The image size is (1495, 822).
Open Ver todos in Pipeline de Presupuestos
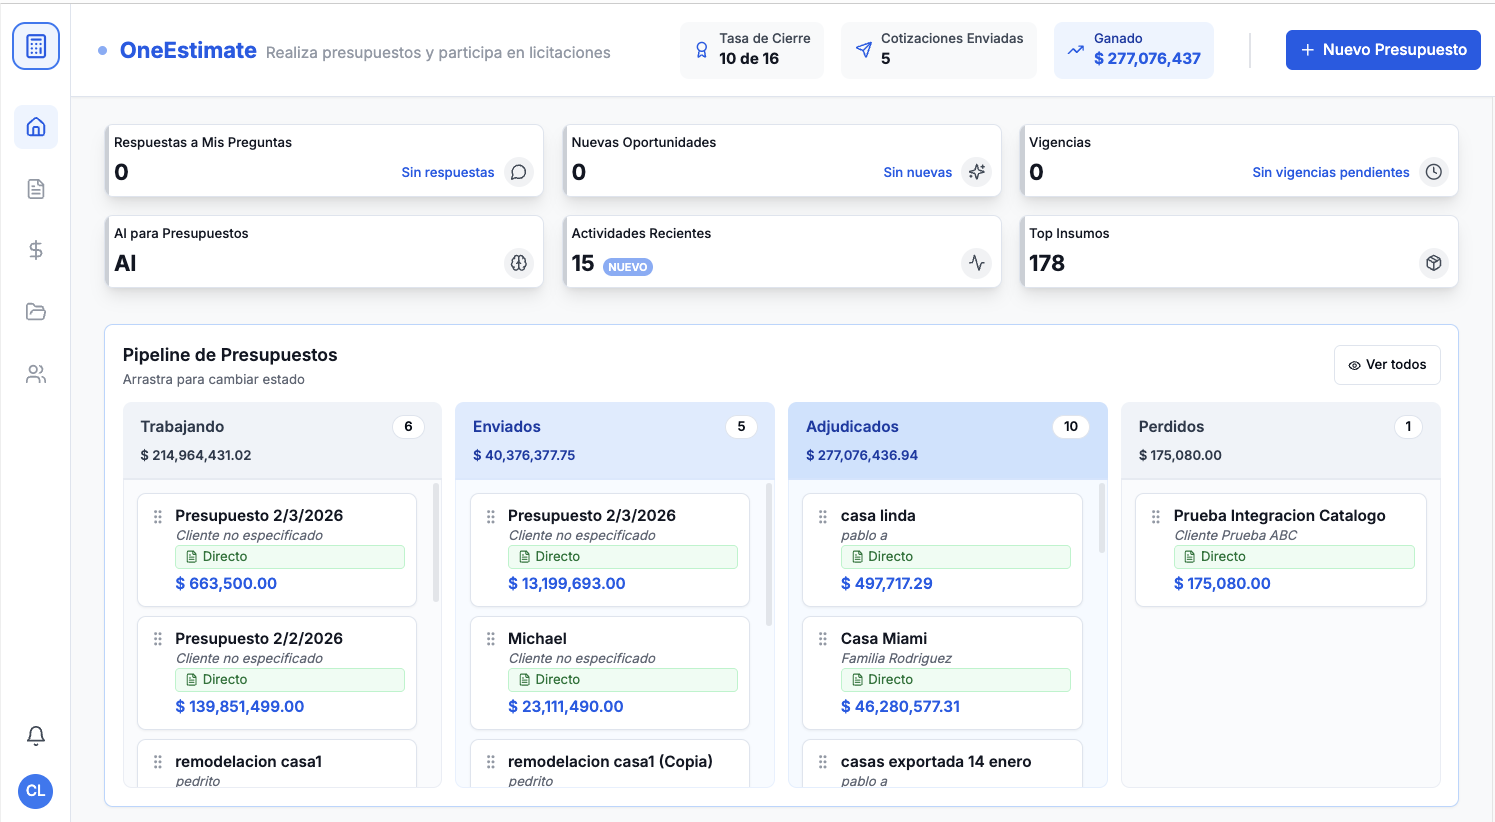(x=1387, y=364)
